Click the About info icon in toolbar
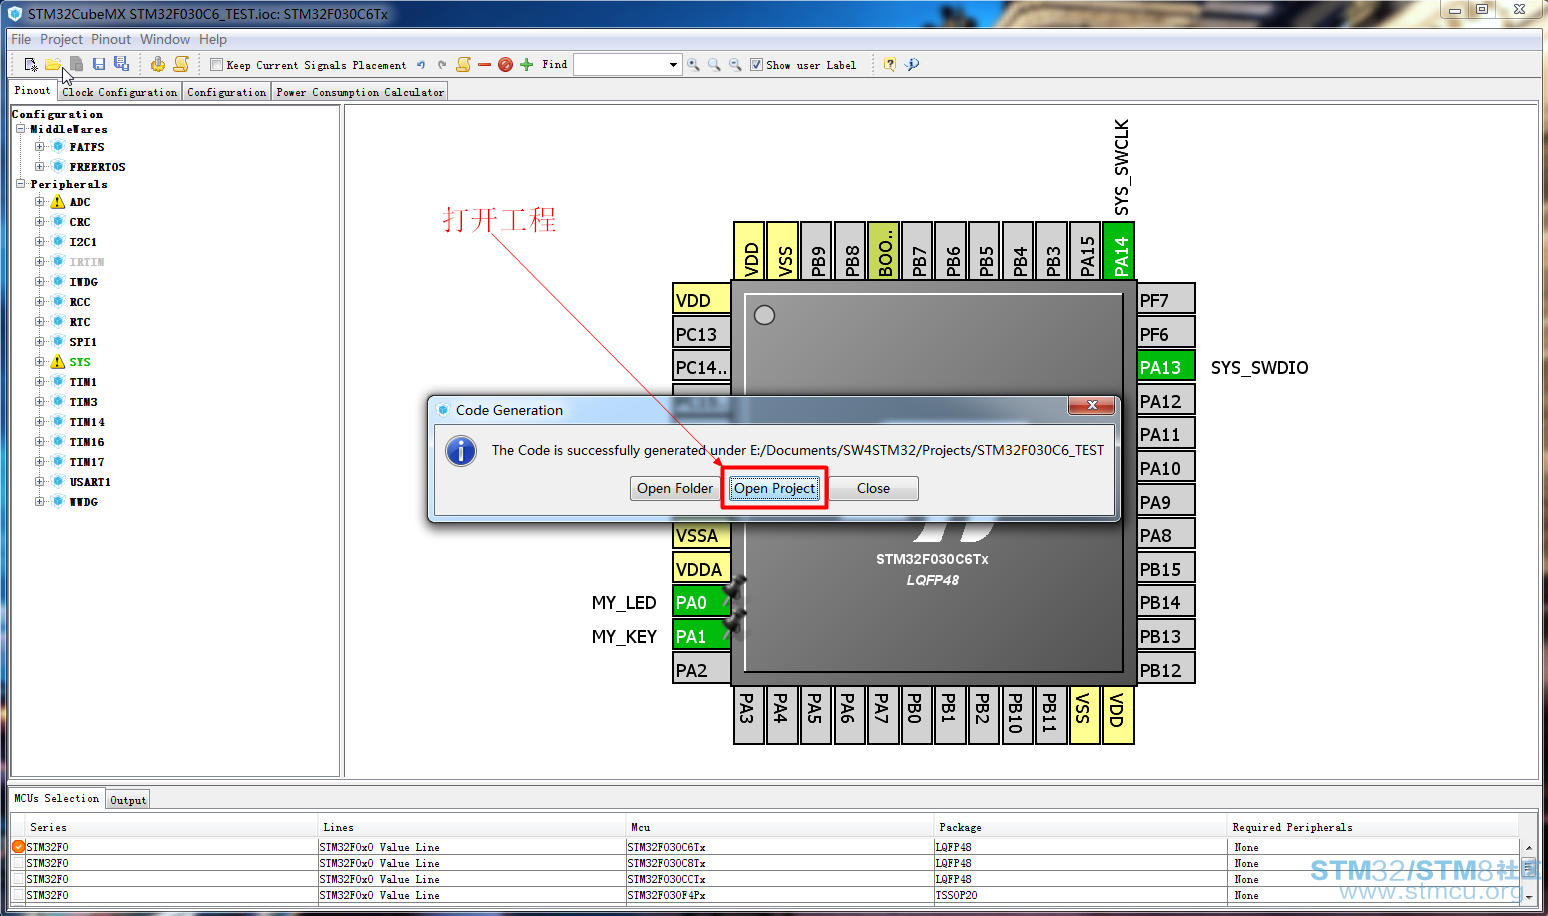The image size is (1548, 916). click(x=912, y=65)
